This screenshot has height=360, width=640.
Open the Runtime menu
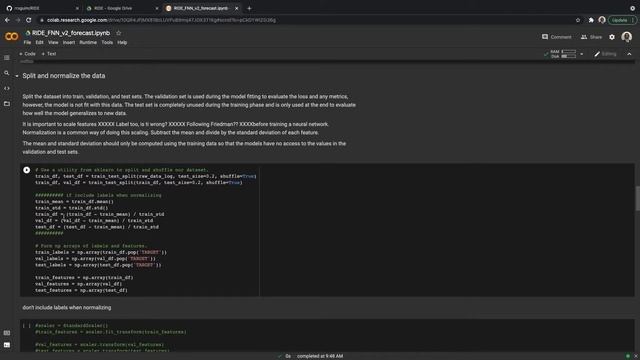88,42
